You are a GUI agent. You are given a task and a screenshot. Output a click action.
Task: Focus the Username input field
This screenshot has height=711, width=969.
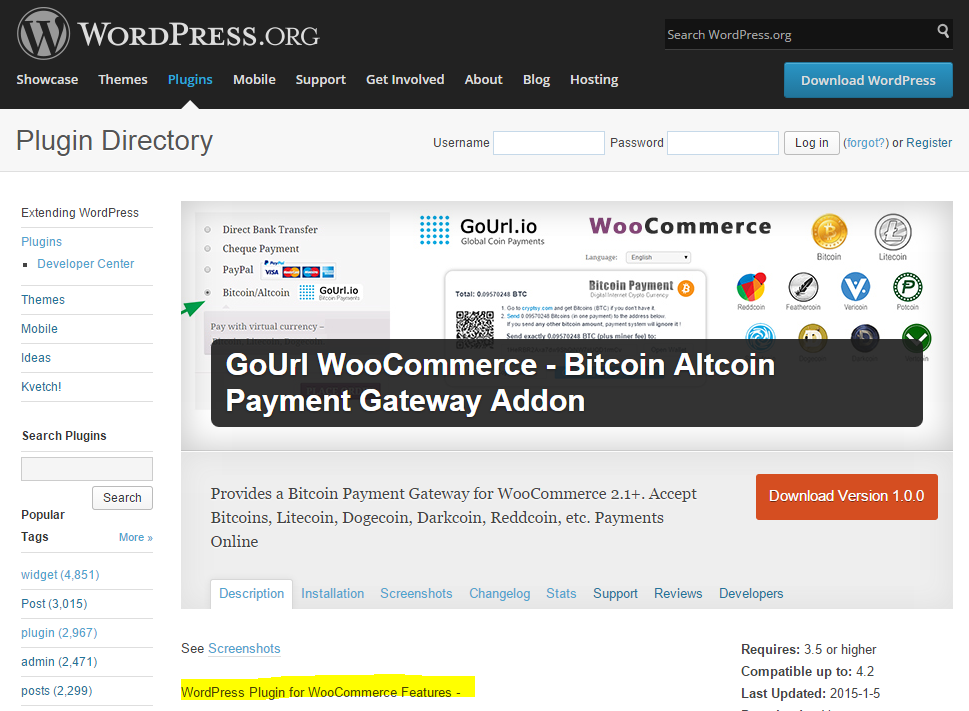(549, 143)
